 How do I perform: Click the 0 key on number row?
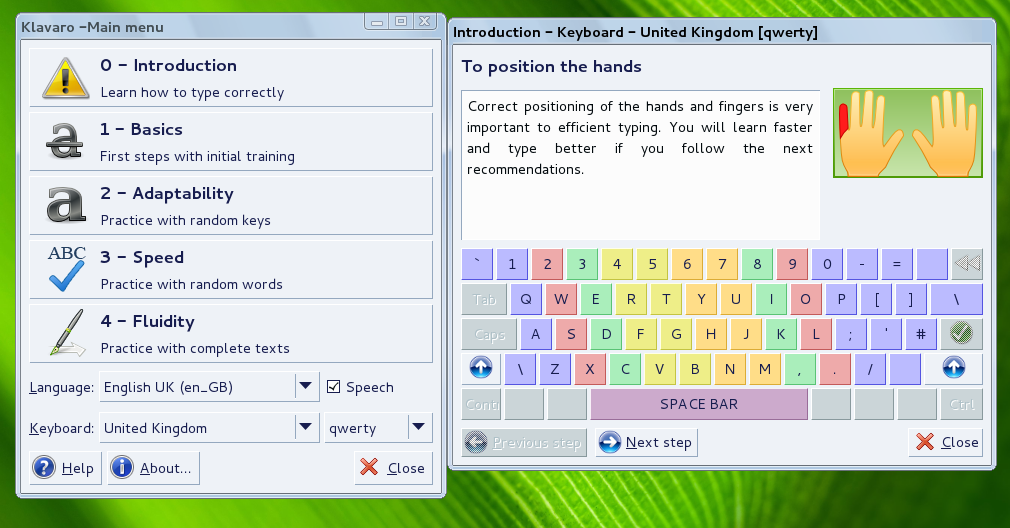pyautogui.click(x=827, y=264)
